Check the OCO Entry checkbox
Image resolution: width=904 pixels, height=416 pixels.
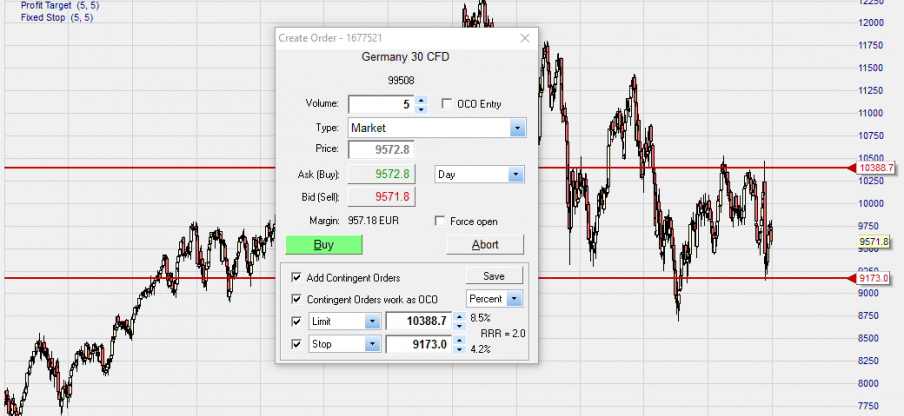pos(446,104)
